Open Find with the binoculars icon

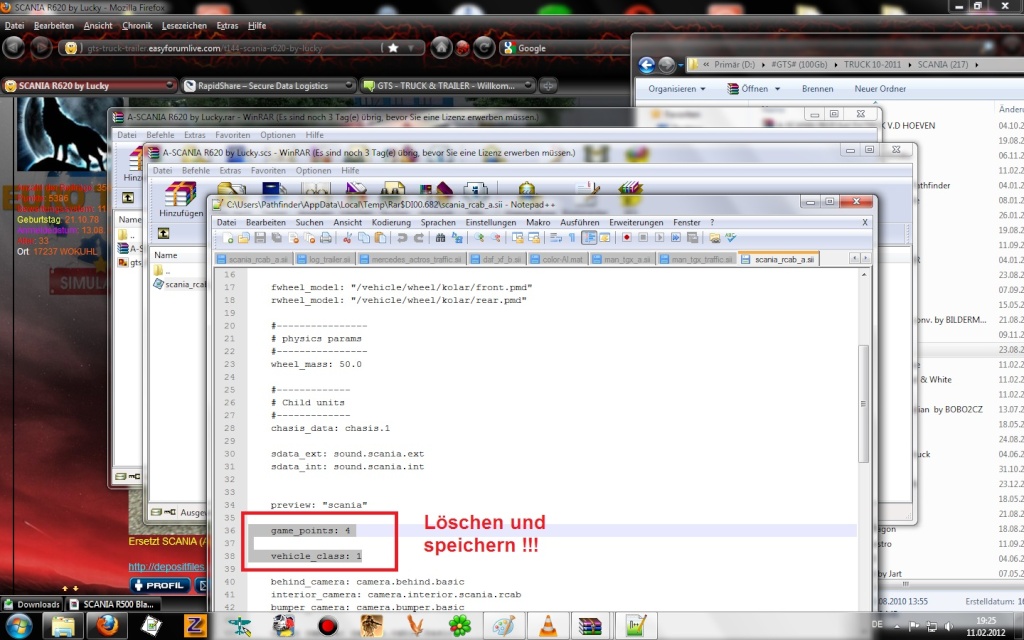pyautogui.click(x=440, y=238)
